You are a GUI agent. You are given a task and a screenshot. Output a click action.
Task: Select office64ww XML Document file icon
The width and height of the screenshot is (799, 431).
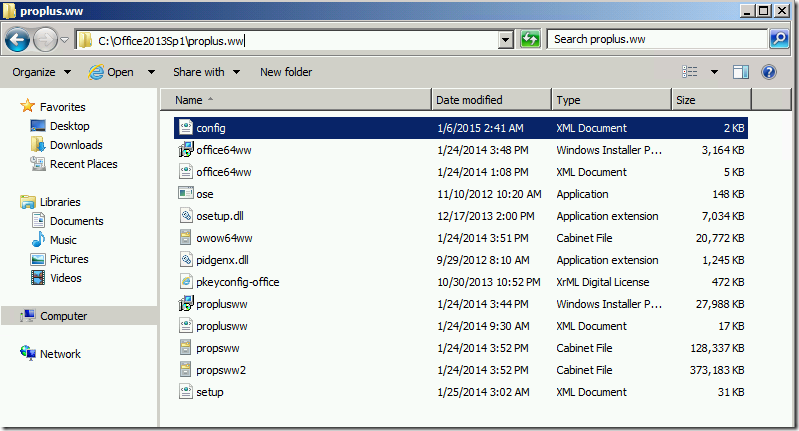point(185,172)
